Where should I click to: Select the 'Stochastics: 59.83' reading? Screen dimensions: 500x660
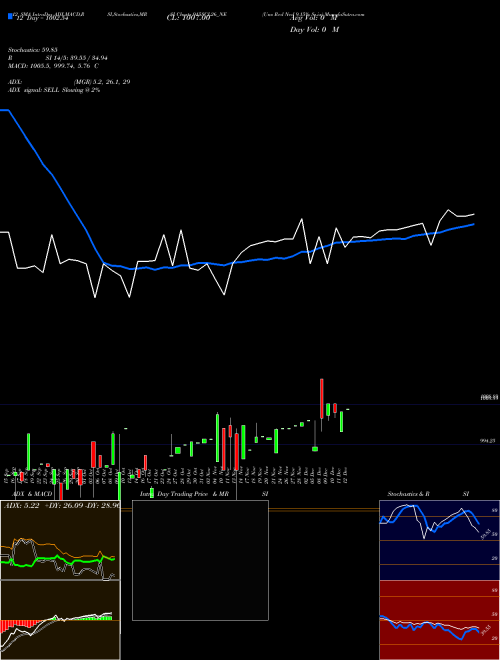[32, 50]
